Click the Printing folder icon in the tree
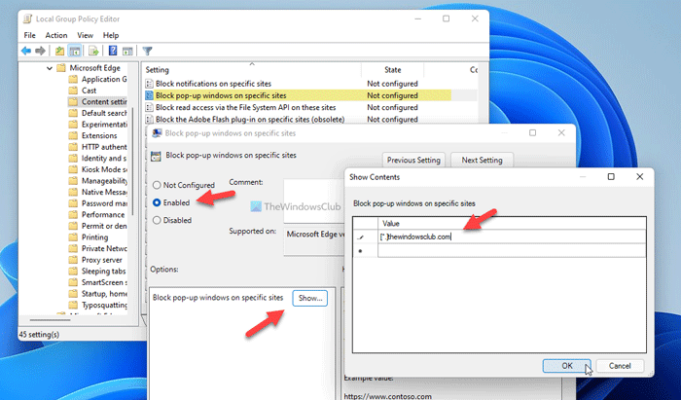This screenshot has width=681, height=400. tap(73, 237)
